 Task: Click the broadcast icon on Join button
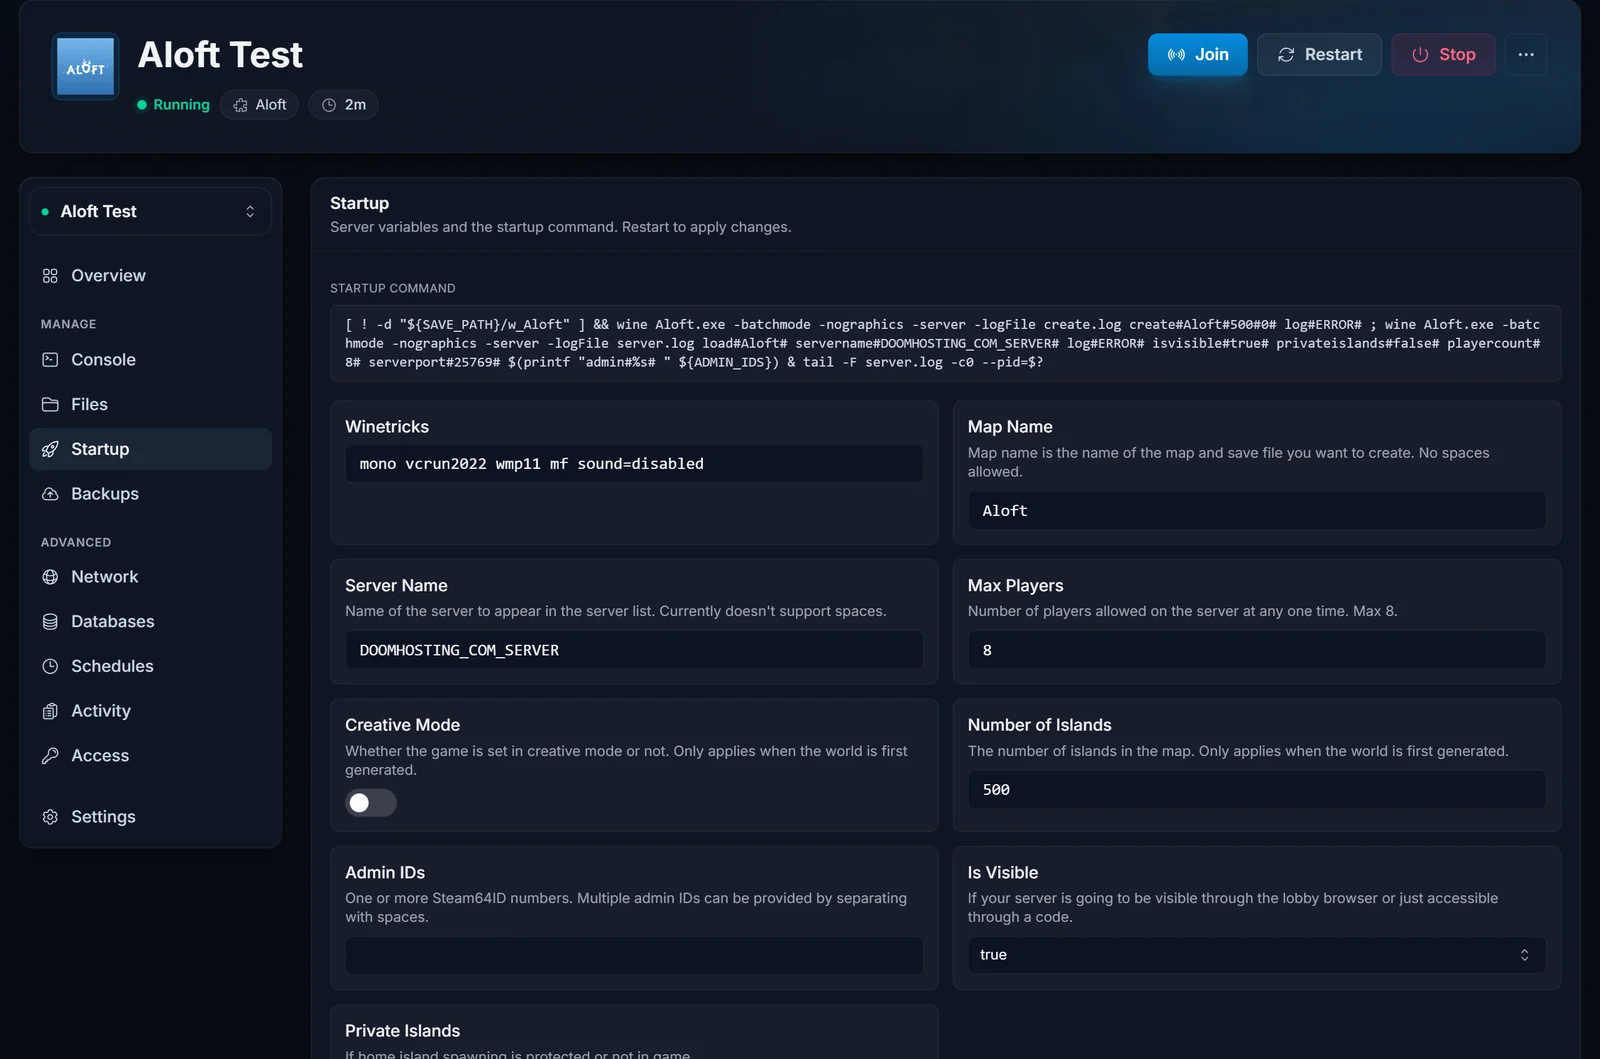1177,55
